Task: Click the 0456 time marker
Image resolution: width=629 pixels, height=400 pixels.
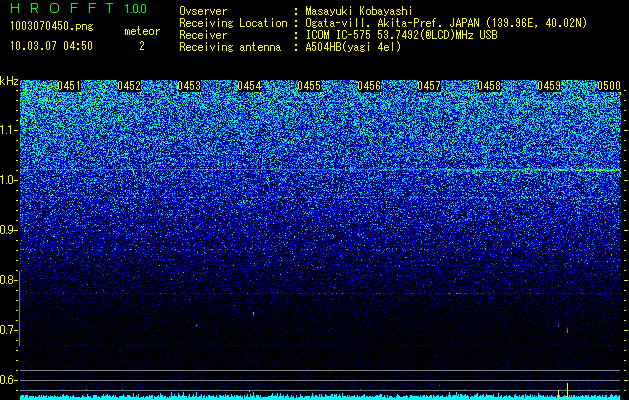Action: pos(369,86)
